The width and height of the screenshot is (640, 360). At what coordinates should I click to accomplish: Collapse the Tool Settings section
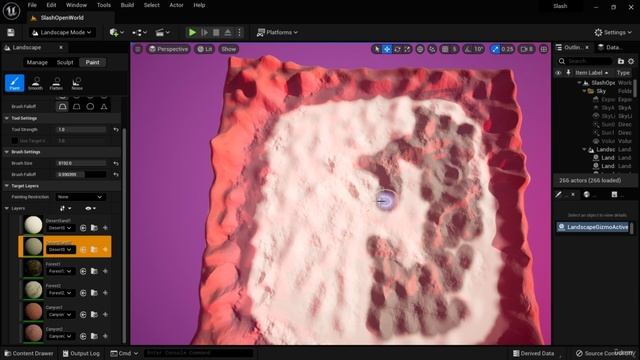7,118
